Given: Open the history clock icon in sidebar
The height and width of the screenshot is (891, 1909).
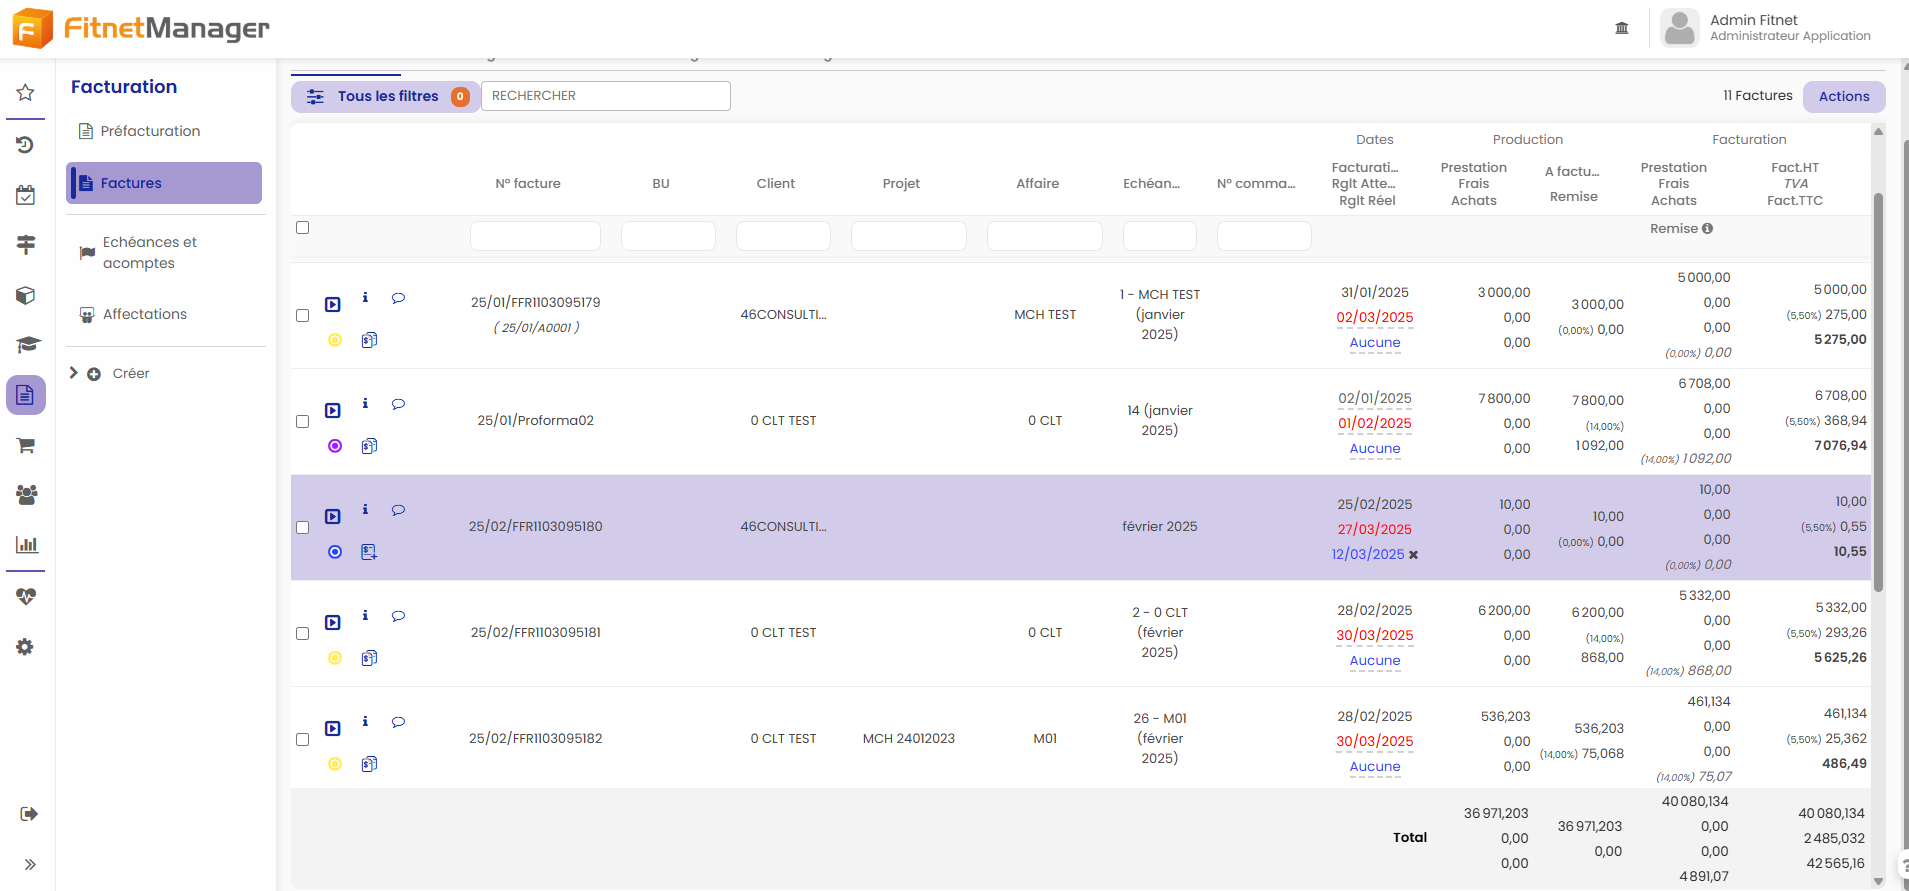Looking at the screenshot, I should tap(26, 145).
